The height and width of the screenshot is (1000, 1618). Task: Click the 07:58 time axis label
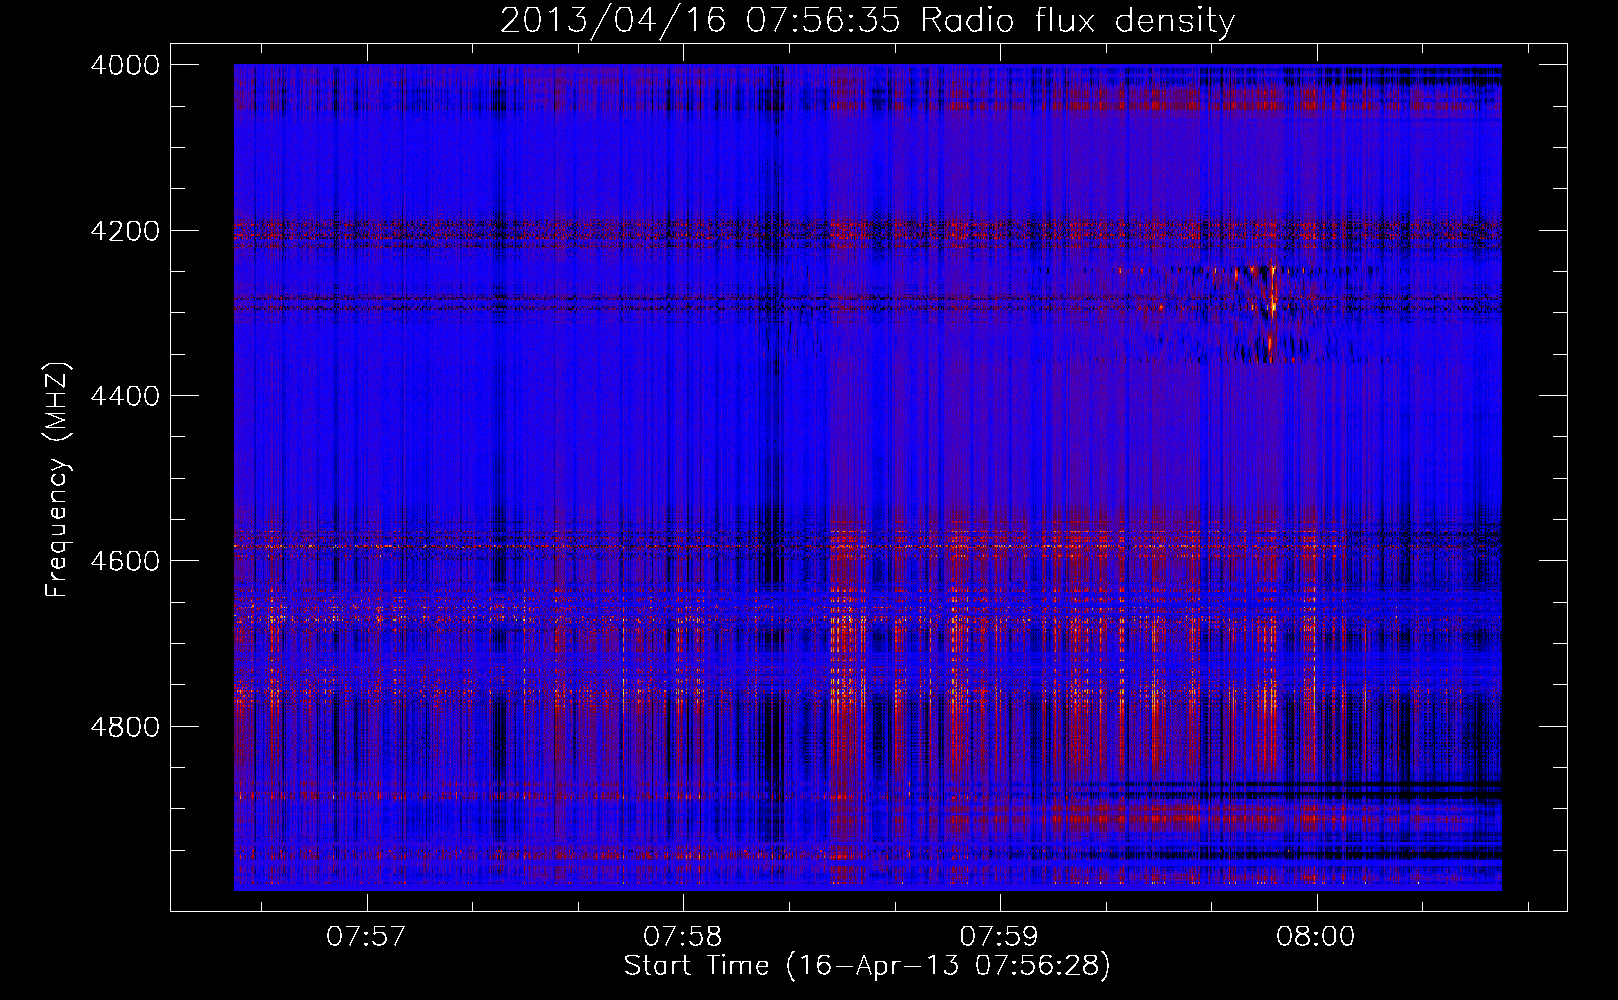coord(683,937)
